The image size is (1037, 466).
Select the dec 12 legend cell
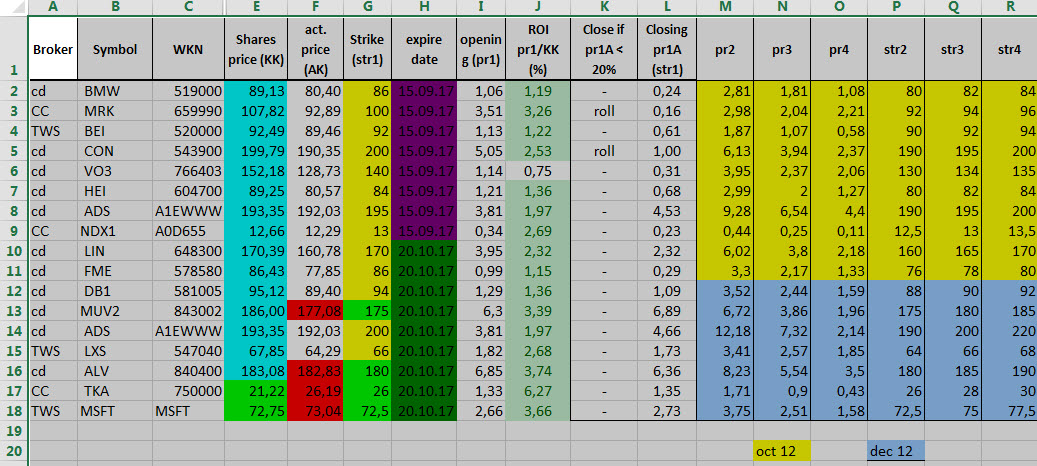[895, 451]
